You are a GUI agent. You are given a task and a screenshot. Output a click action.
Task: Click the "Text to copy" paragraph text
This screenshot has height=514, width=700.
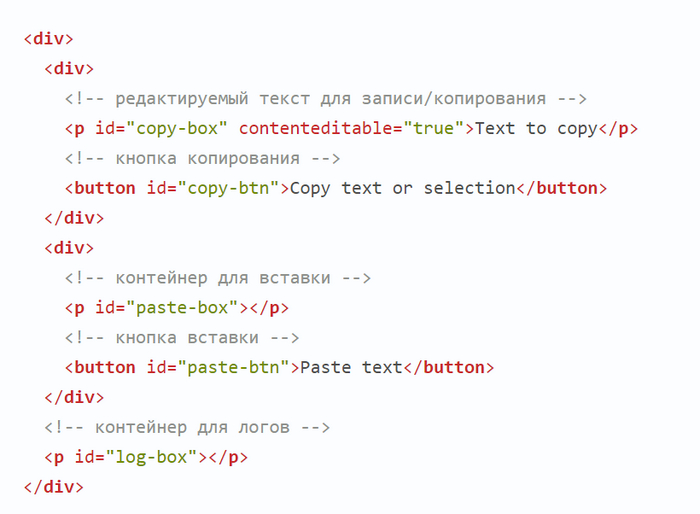536,128
